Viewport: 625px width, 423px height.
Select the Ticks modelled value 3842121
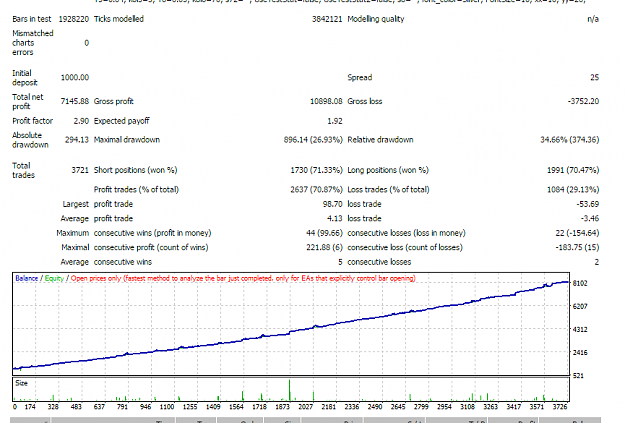(327, 19)
